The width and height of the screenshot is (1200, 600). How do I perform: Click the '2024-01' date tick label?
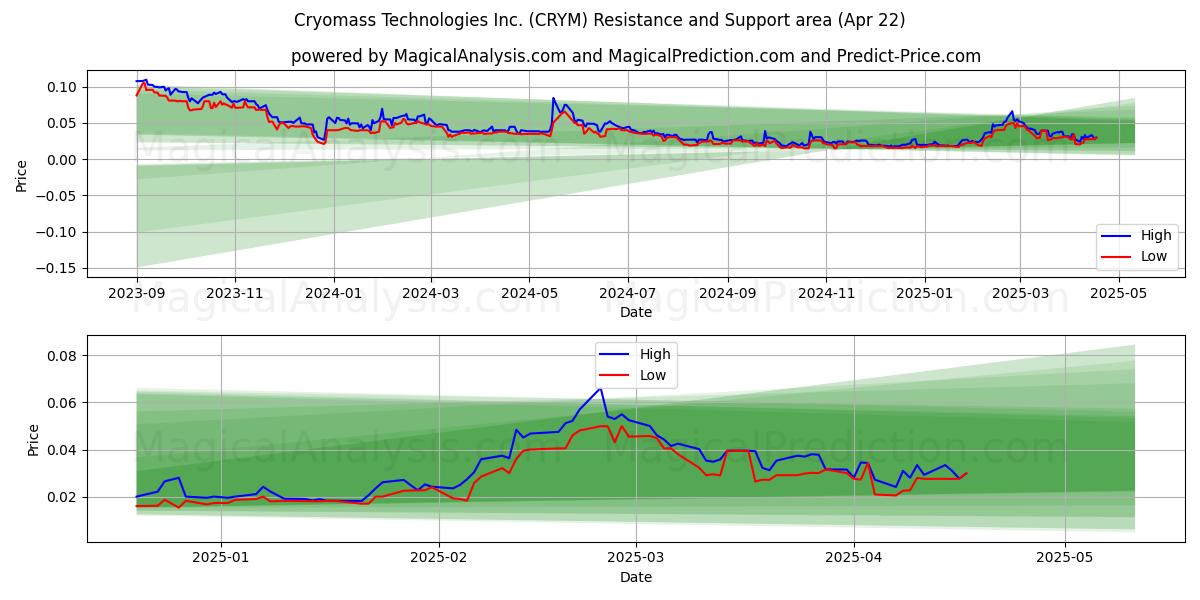333,294
